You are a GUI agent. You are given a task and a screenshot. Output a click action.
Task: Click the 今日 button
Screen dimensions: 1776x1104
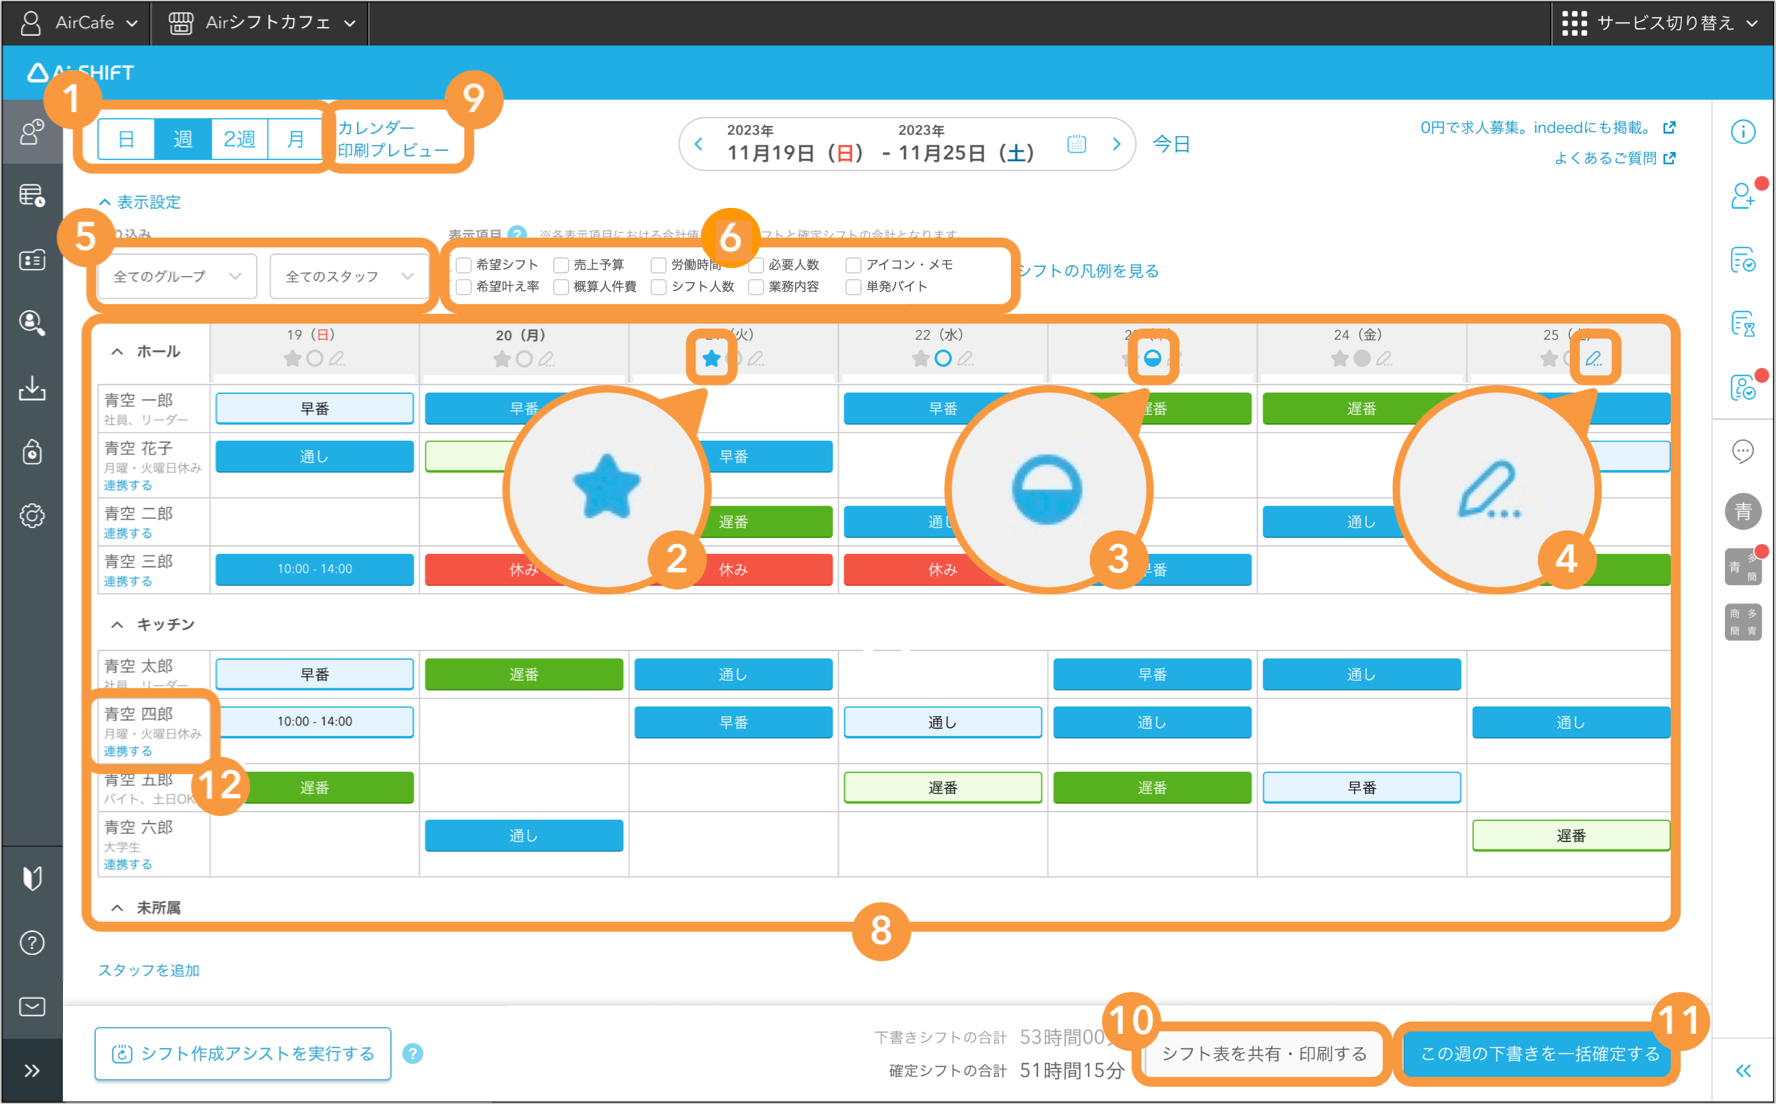pyautogui.click(x=1171, y=144)
